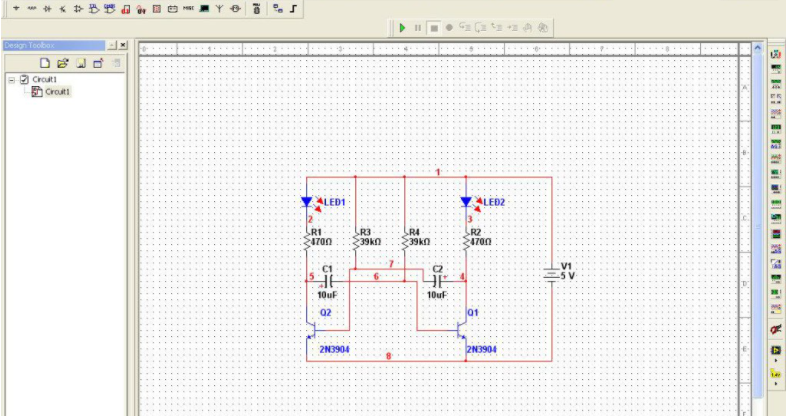Image resolution: width=792 pixels, height=416 pixels.
Task: Click the breakpoint circle button in simulation toolbar
Action: click(x=449, y=28)
